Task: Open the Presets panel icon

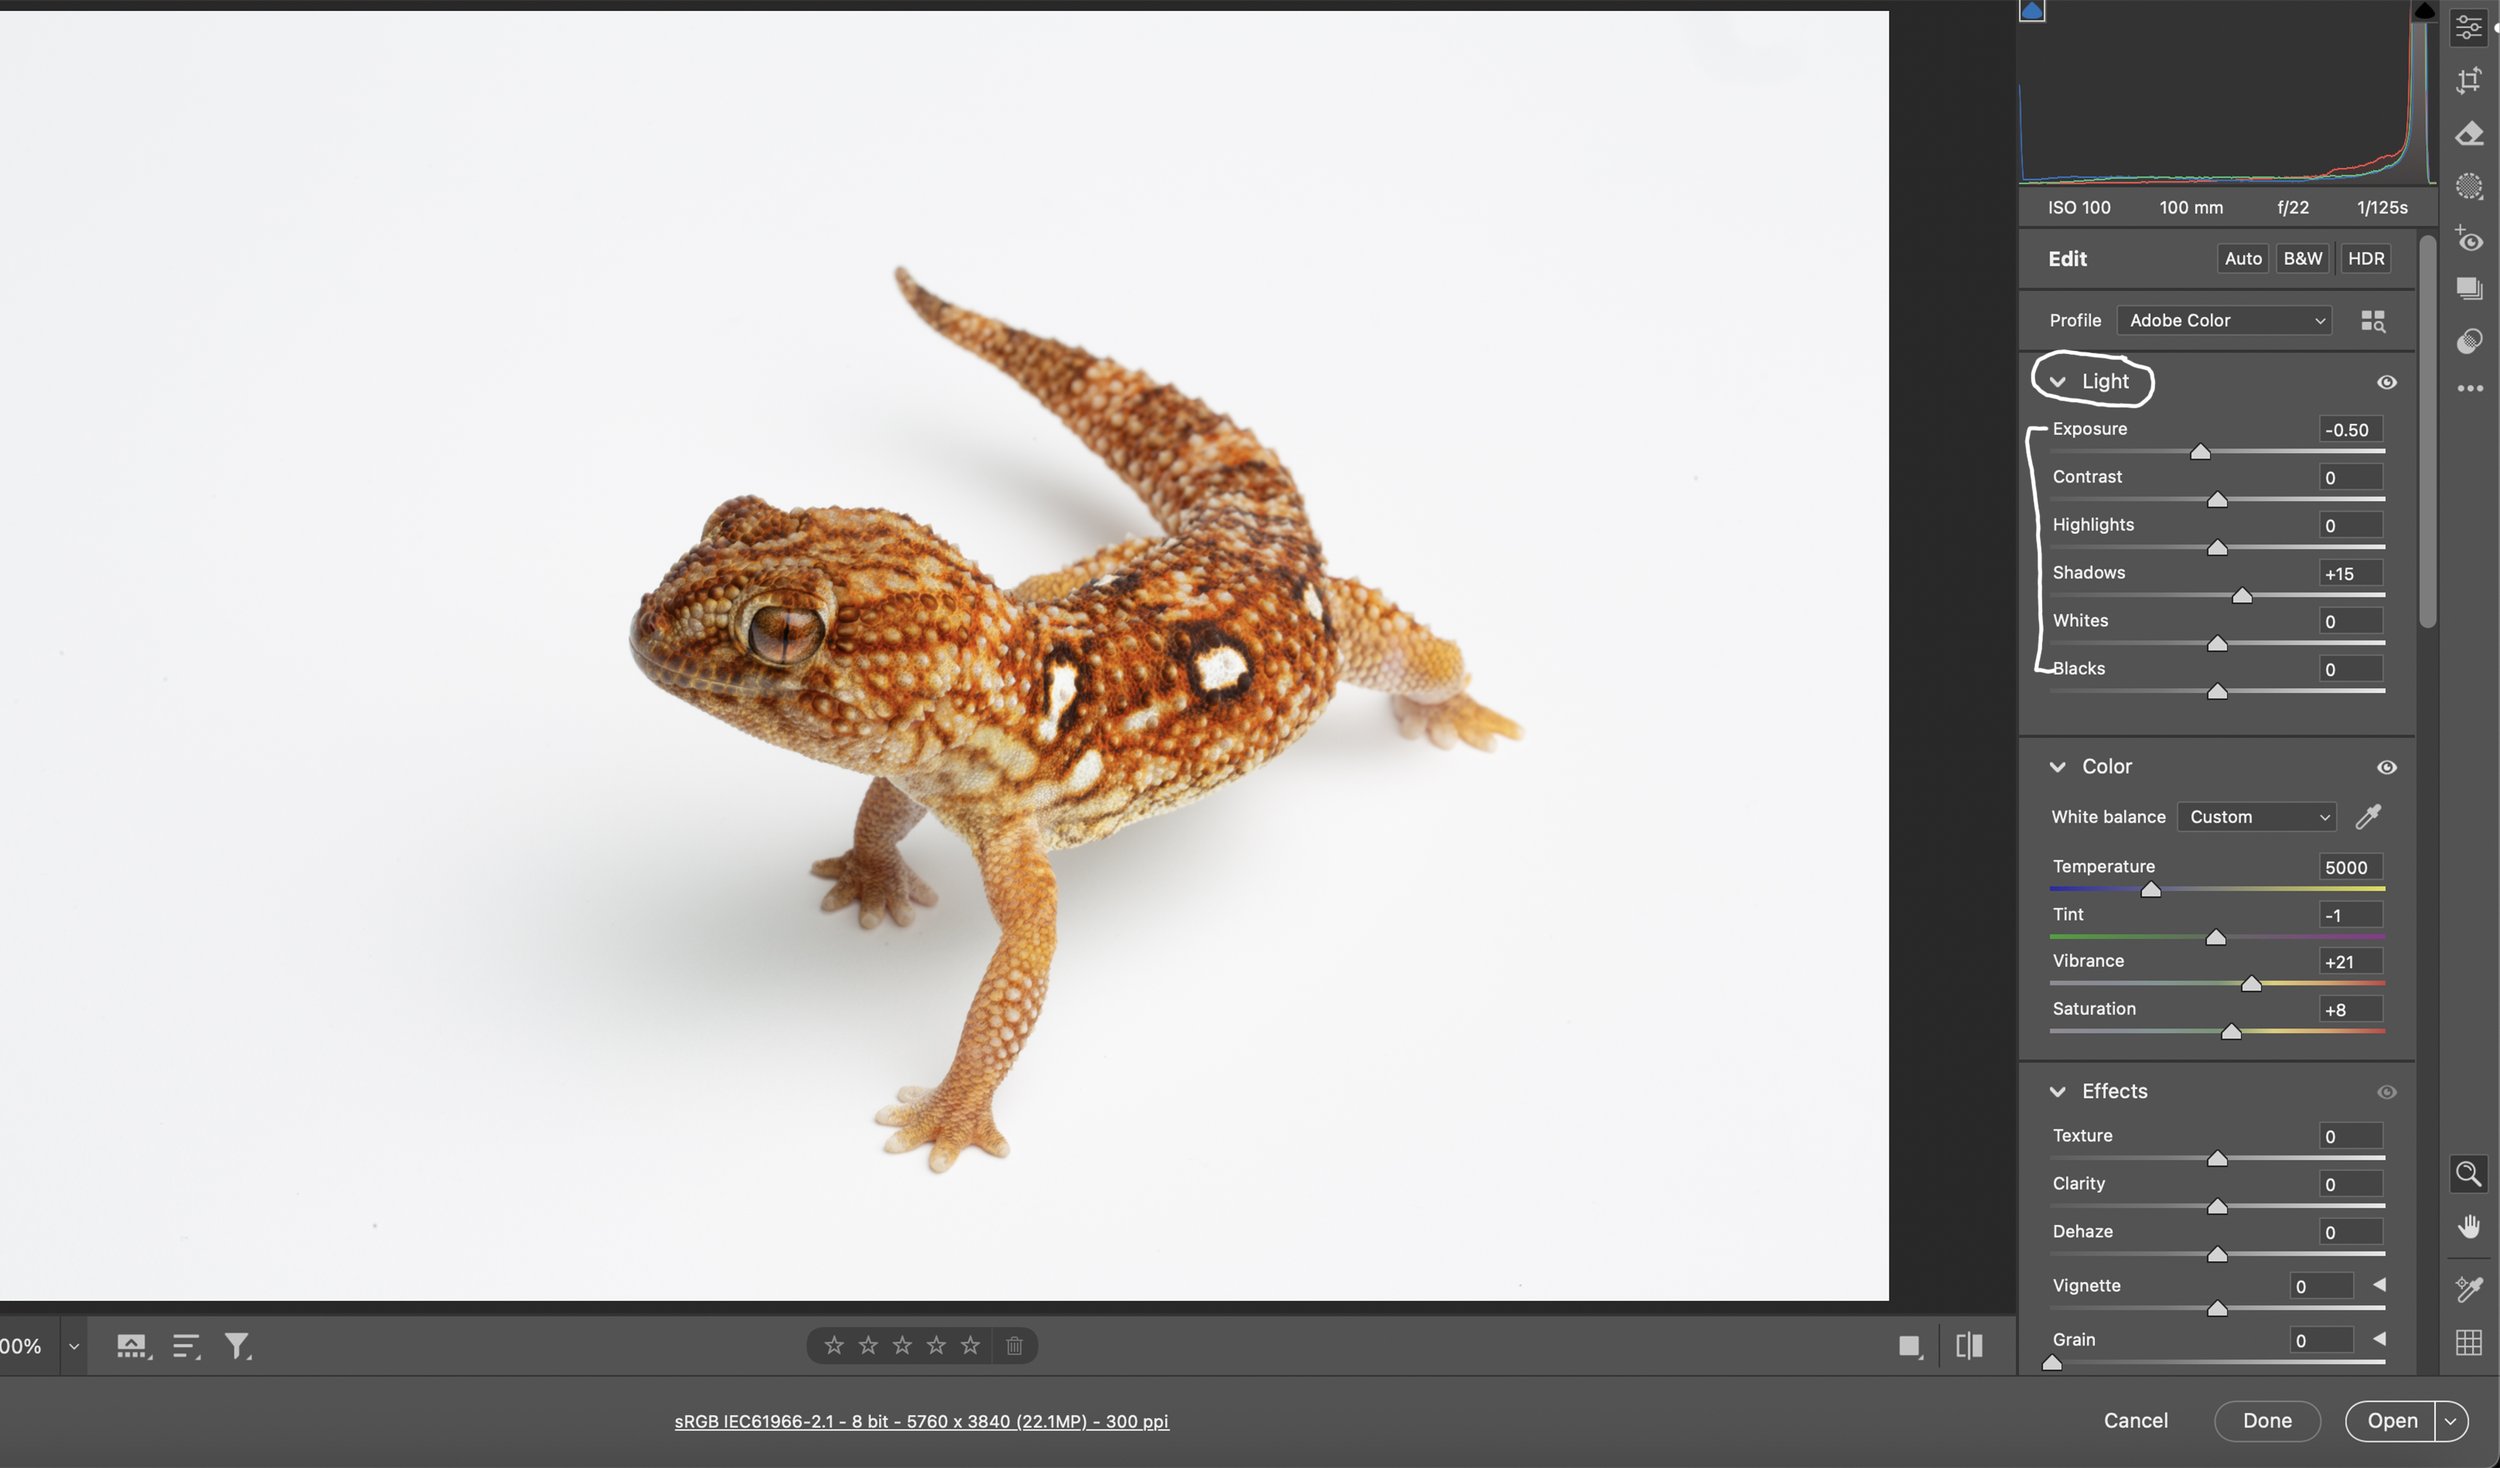Action: [x=2468, y=341]
